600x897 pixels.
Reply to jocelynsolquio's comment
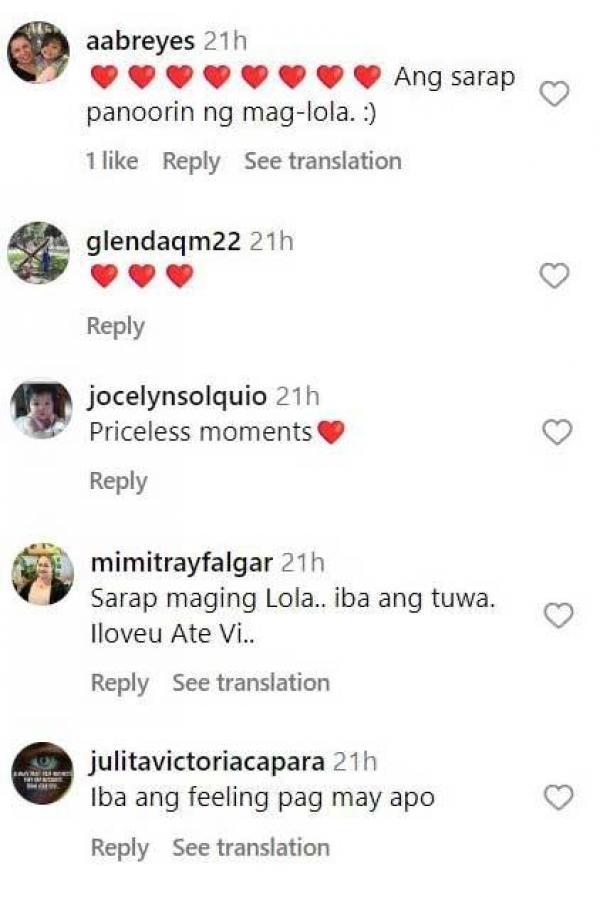coord(118,481)
